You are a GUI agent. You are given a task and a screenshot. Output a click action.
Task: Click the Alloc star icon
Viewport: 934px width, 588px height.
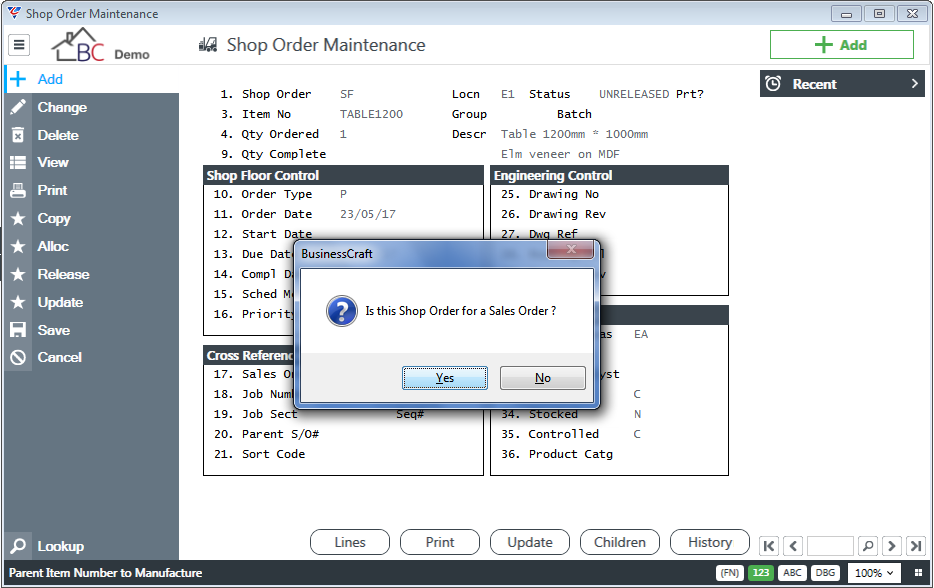(18, 246)
